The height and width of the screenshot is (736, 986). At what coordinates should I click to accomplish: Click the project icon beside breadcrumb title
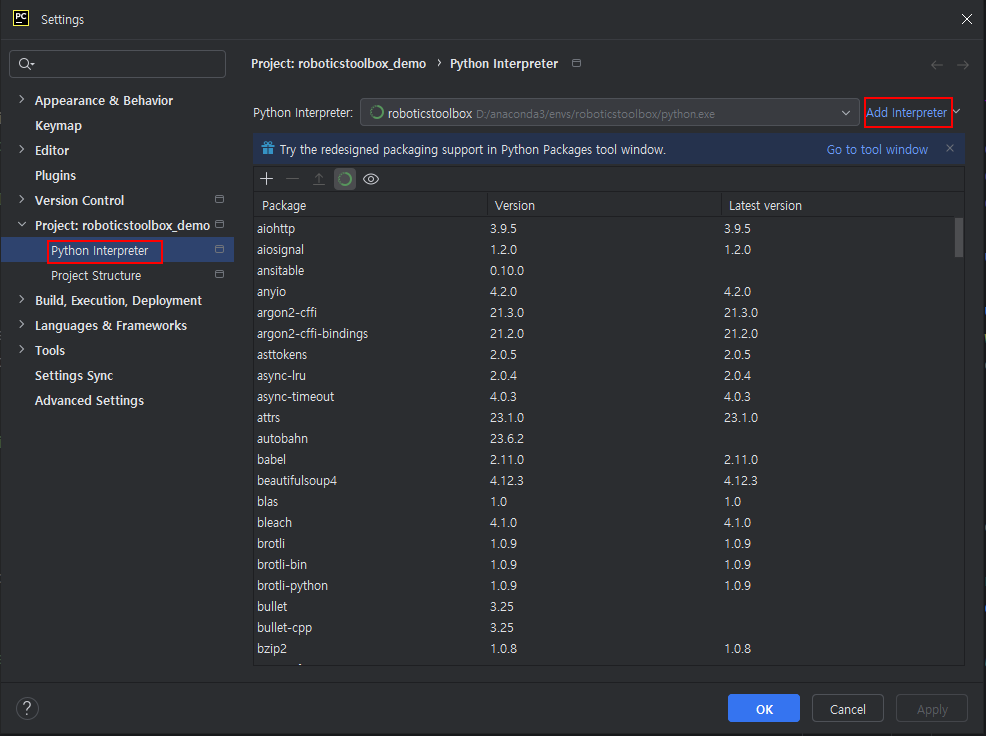click(x=577, y=63)
